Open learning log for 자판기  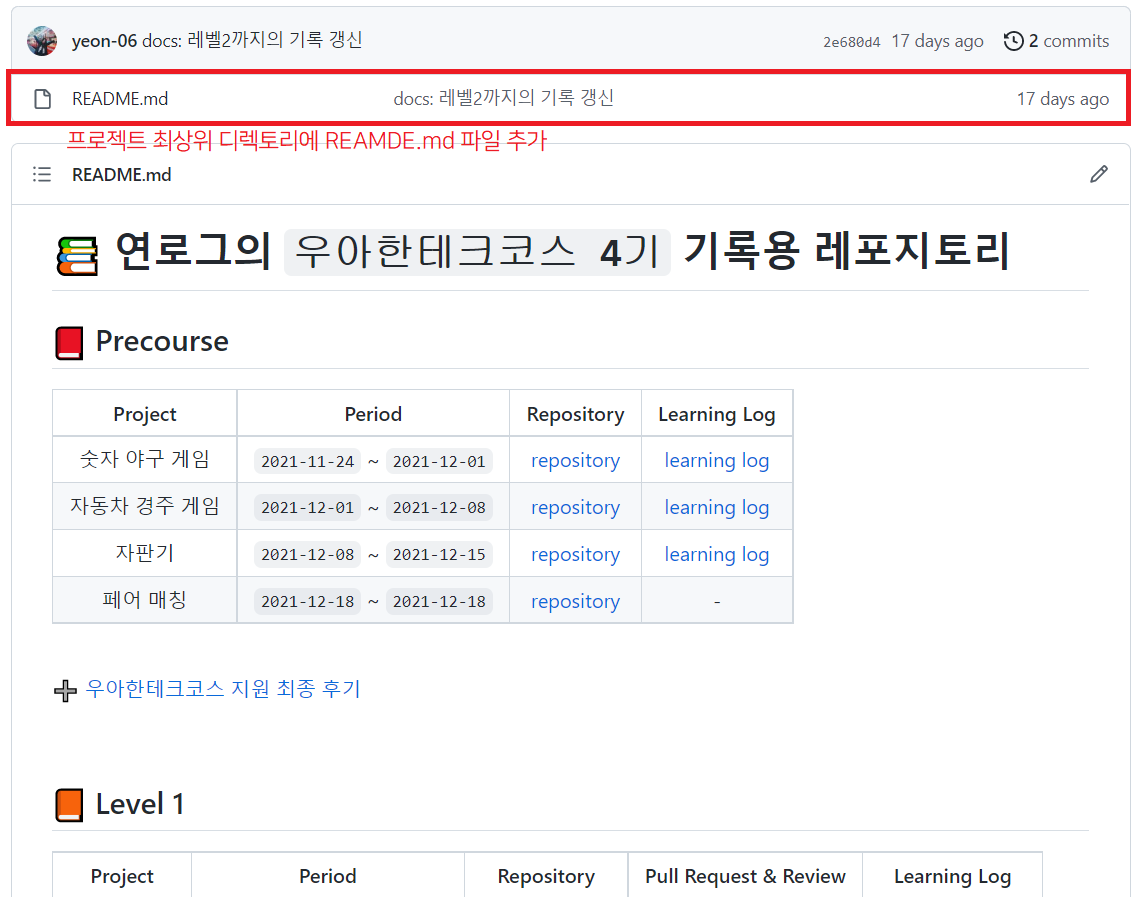pyautogui.click(x=717, y=554)
